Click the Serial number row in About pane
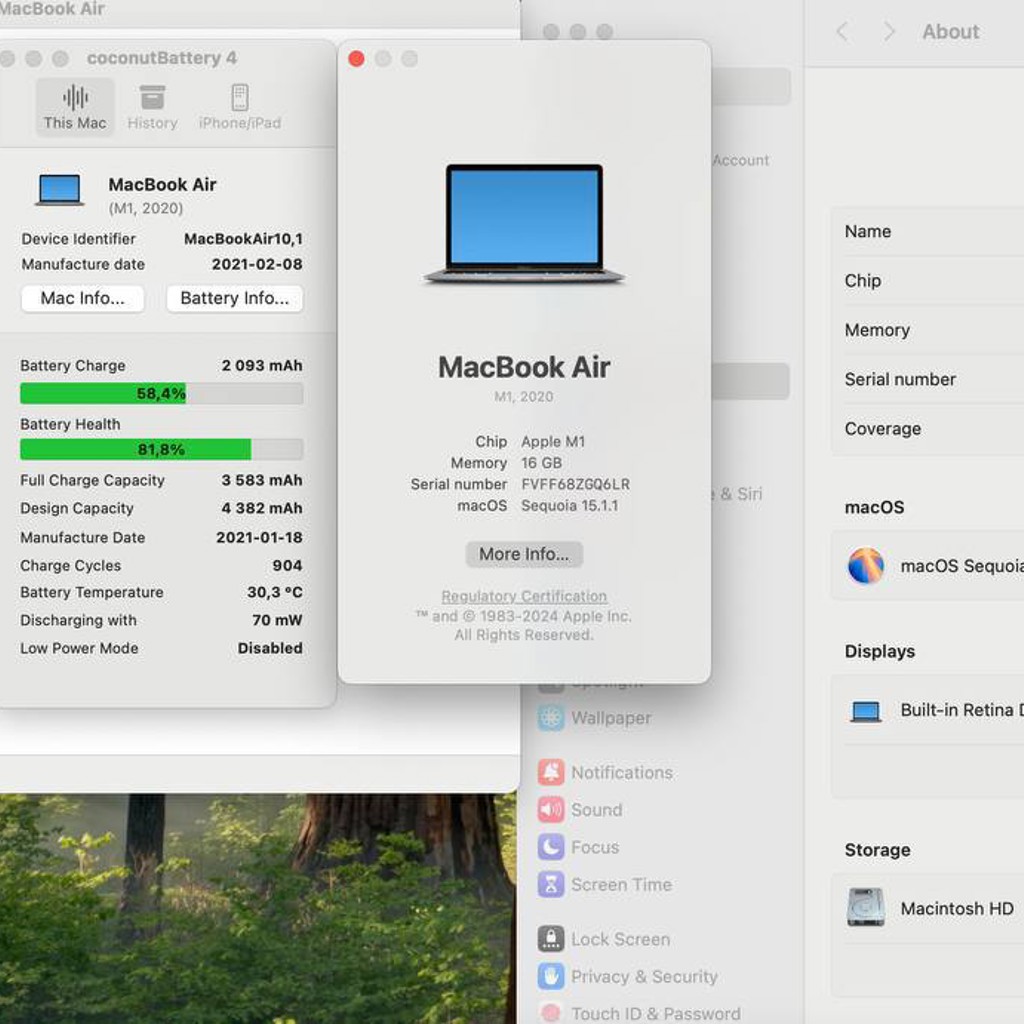1024x1024 pixels. point(927,379)
